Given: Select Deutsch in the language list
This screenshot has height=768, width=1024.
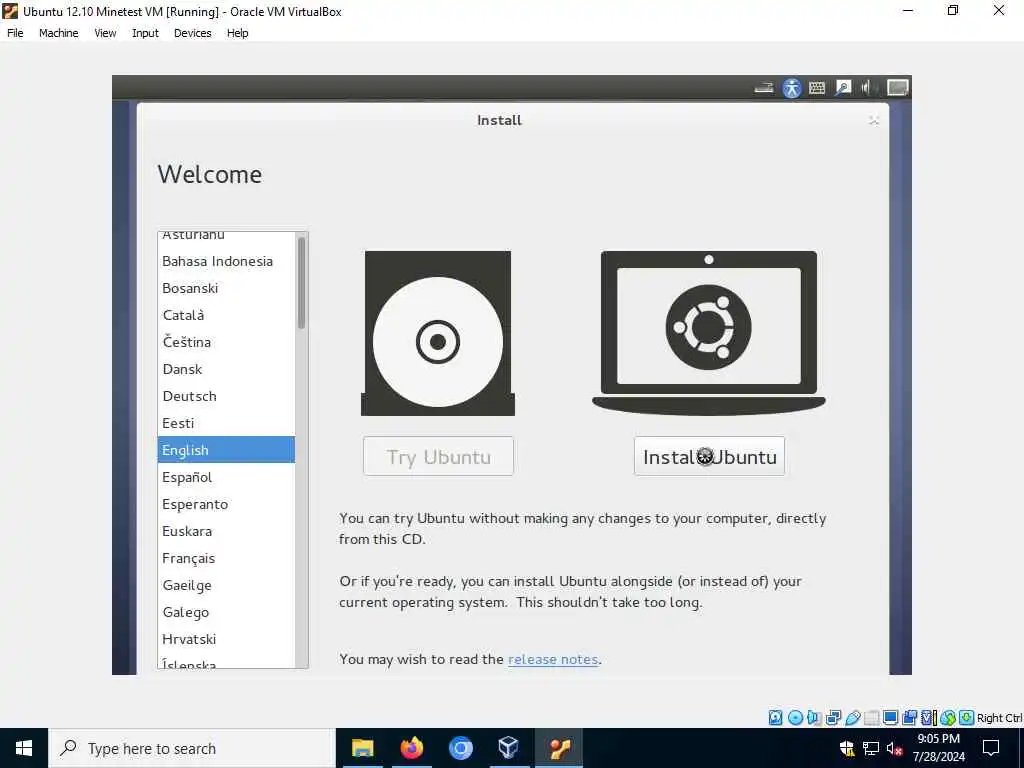Looking at the screenshot, I should pos(226,396).
